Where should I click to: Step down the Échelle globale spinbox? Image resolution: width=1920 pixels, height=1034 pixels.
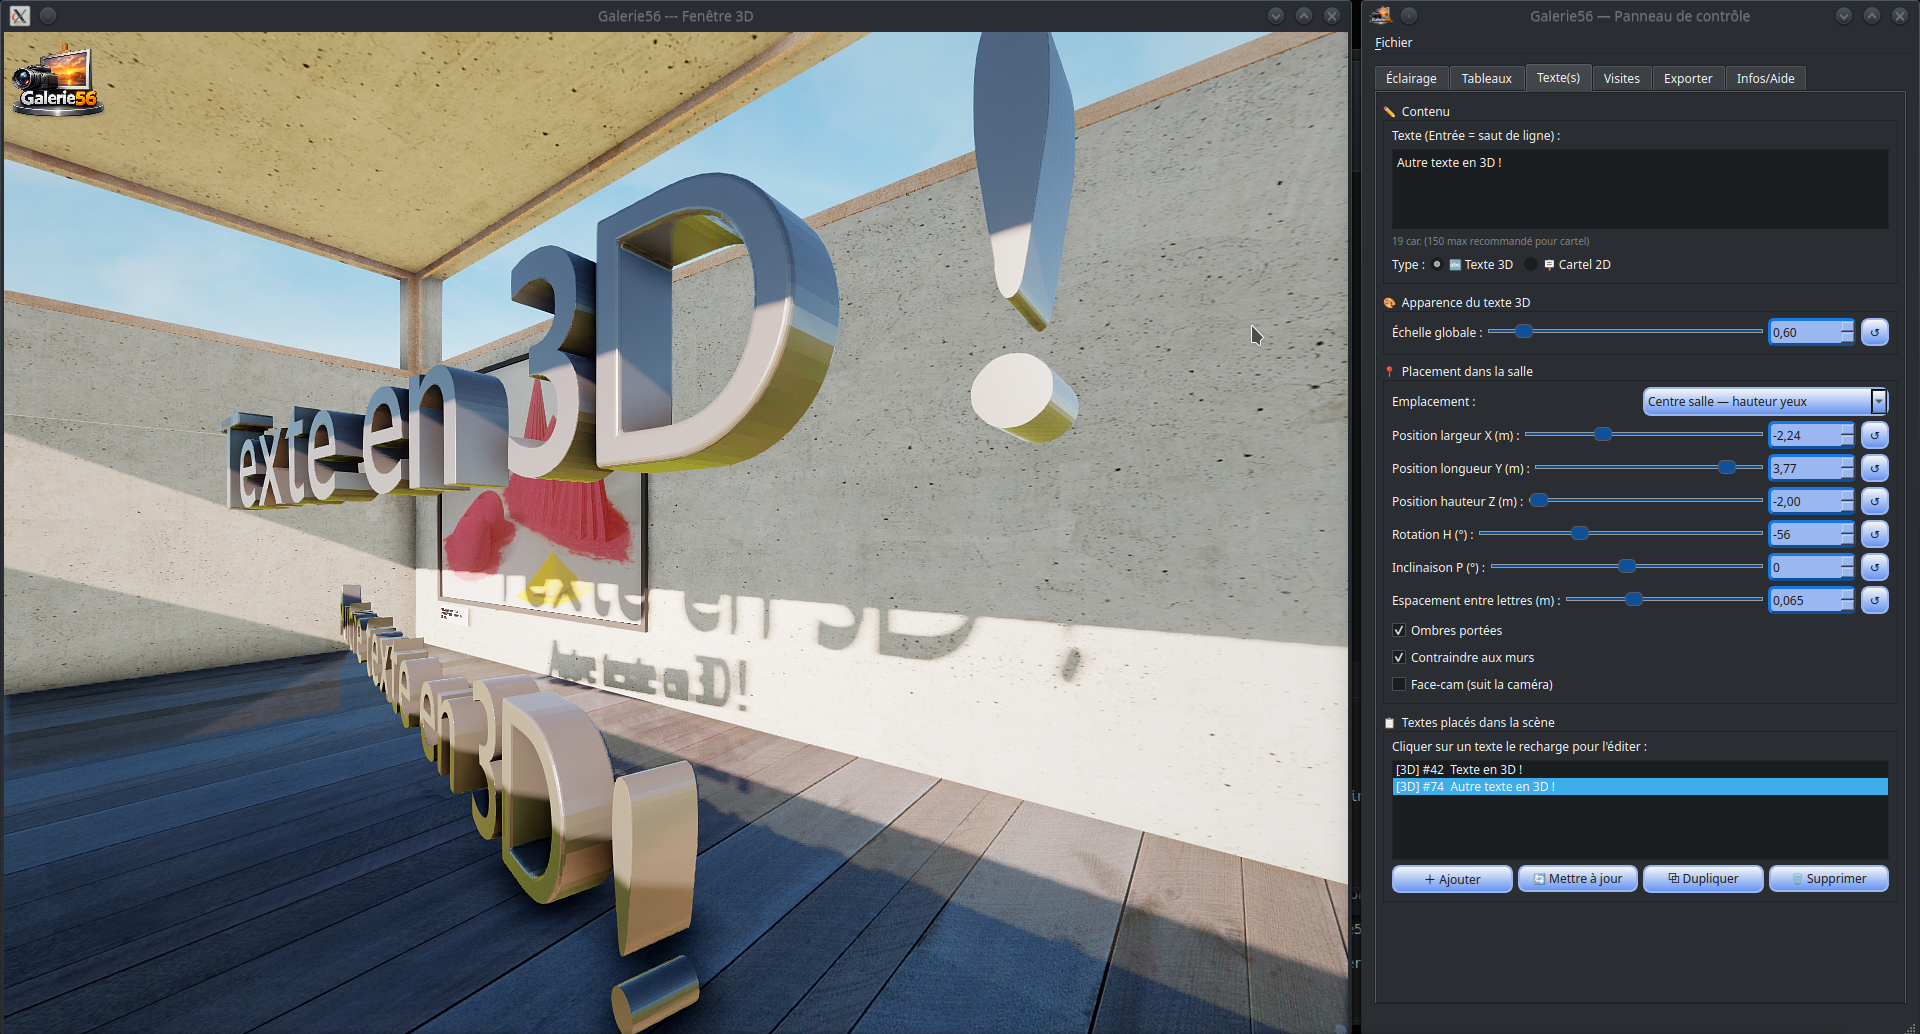tap(1847, 338)
